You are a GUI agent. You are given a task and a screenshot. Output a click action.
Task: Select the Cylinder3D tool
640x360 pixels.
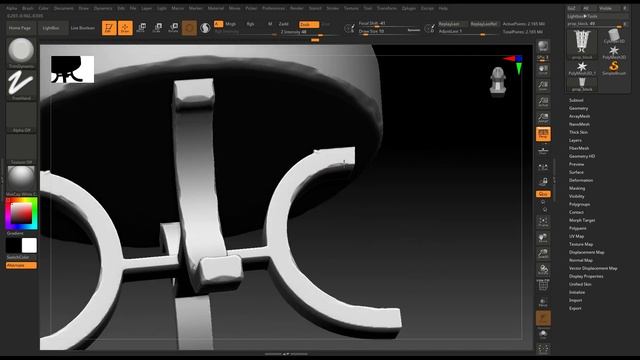613,36
